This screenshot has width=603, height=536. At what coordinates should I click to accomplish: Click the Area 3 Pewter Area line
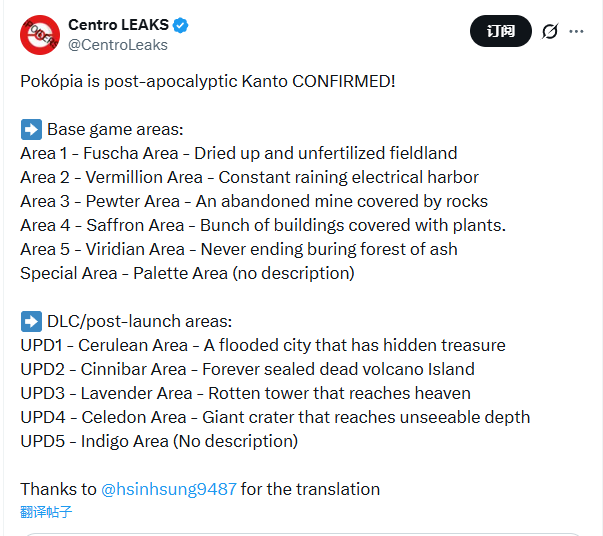point(254,201)
